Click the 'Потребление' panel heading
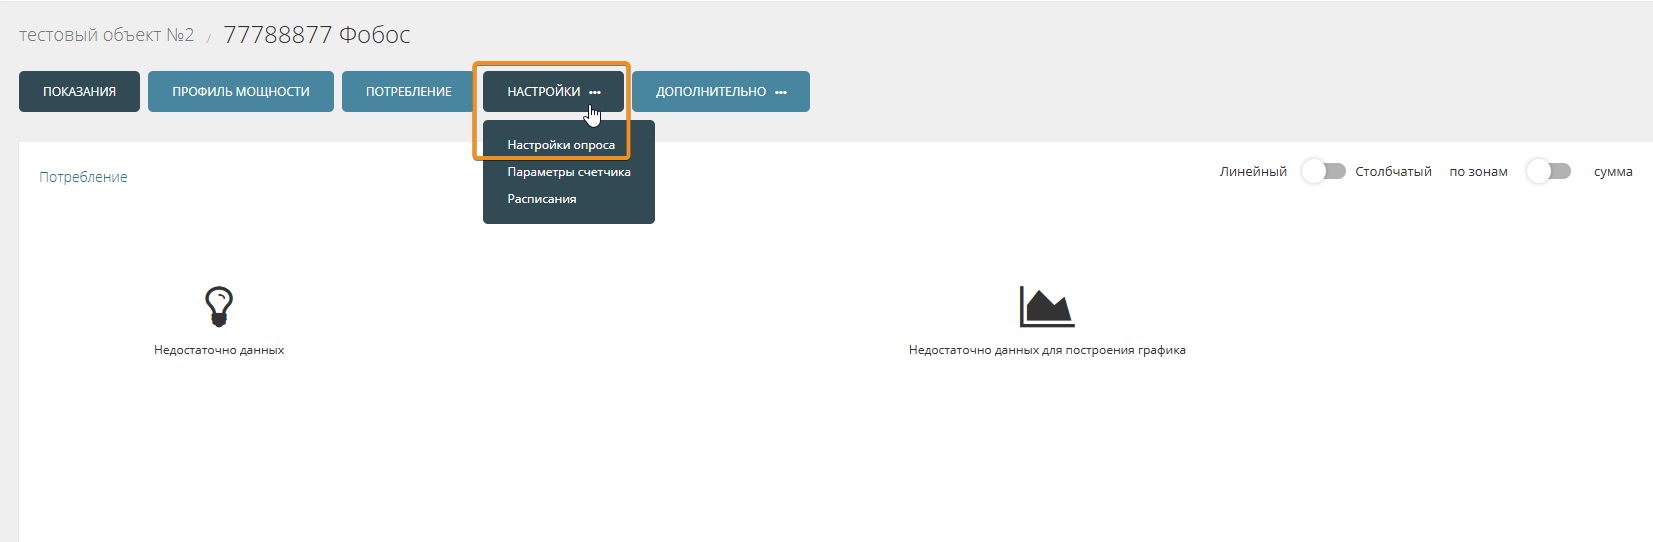This screenshot has width=1653, height=542. (83, 177)
